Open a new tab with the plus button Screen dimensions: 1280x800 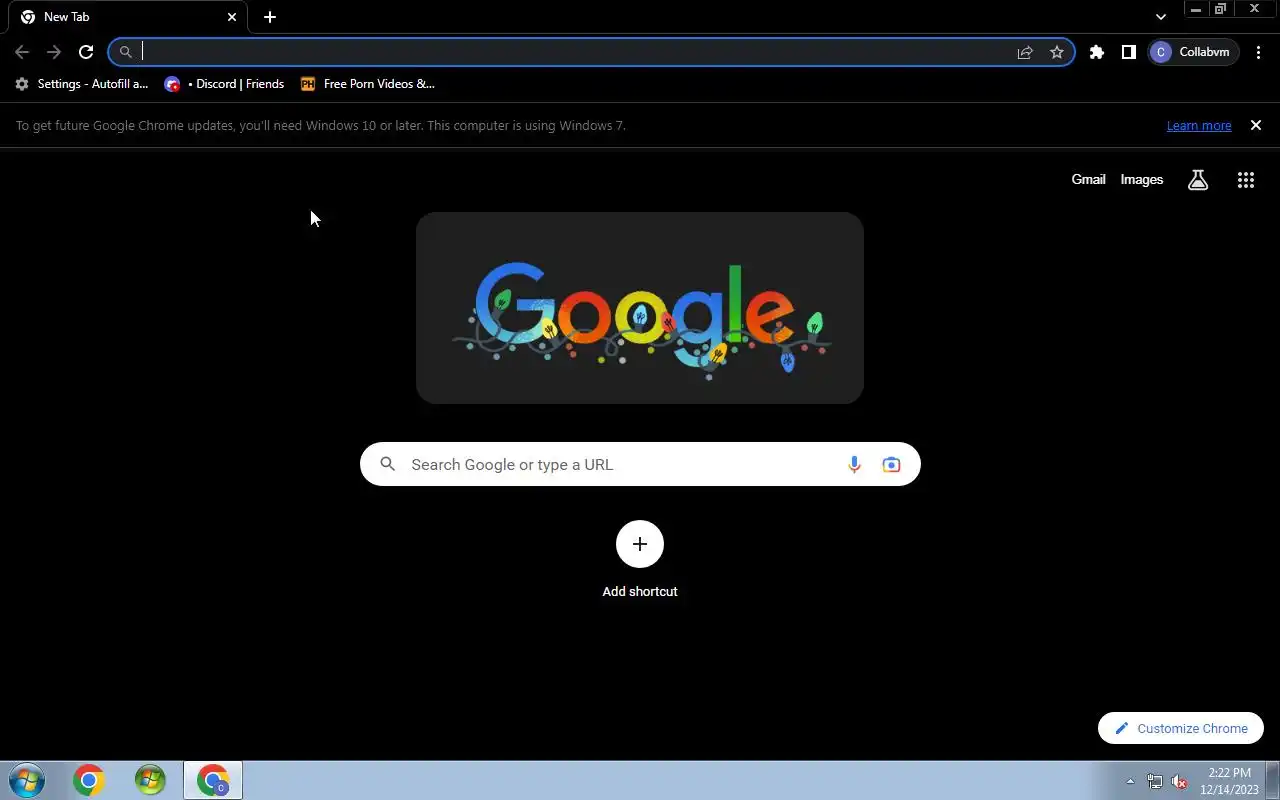coord(270,17)
